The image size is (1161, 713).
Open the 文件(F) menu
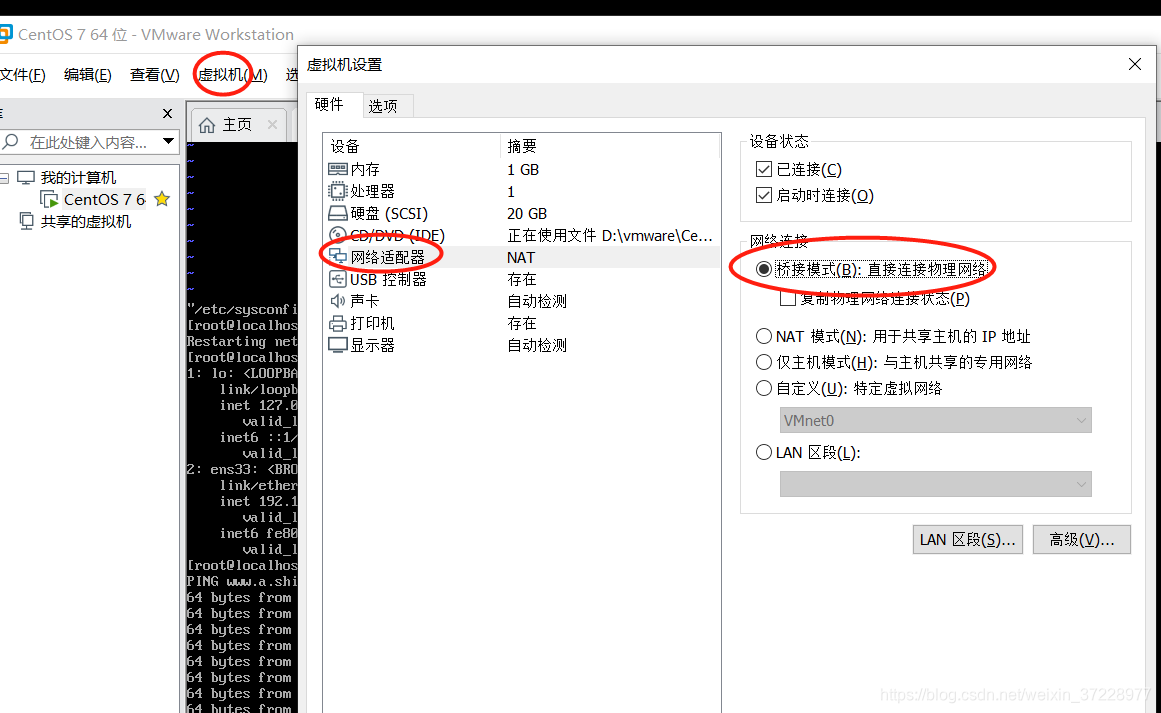(x=22, y=75)
